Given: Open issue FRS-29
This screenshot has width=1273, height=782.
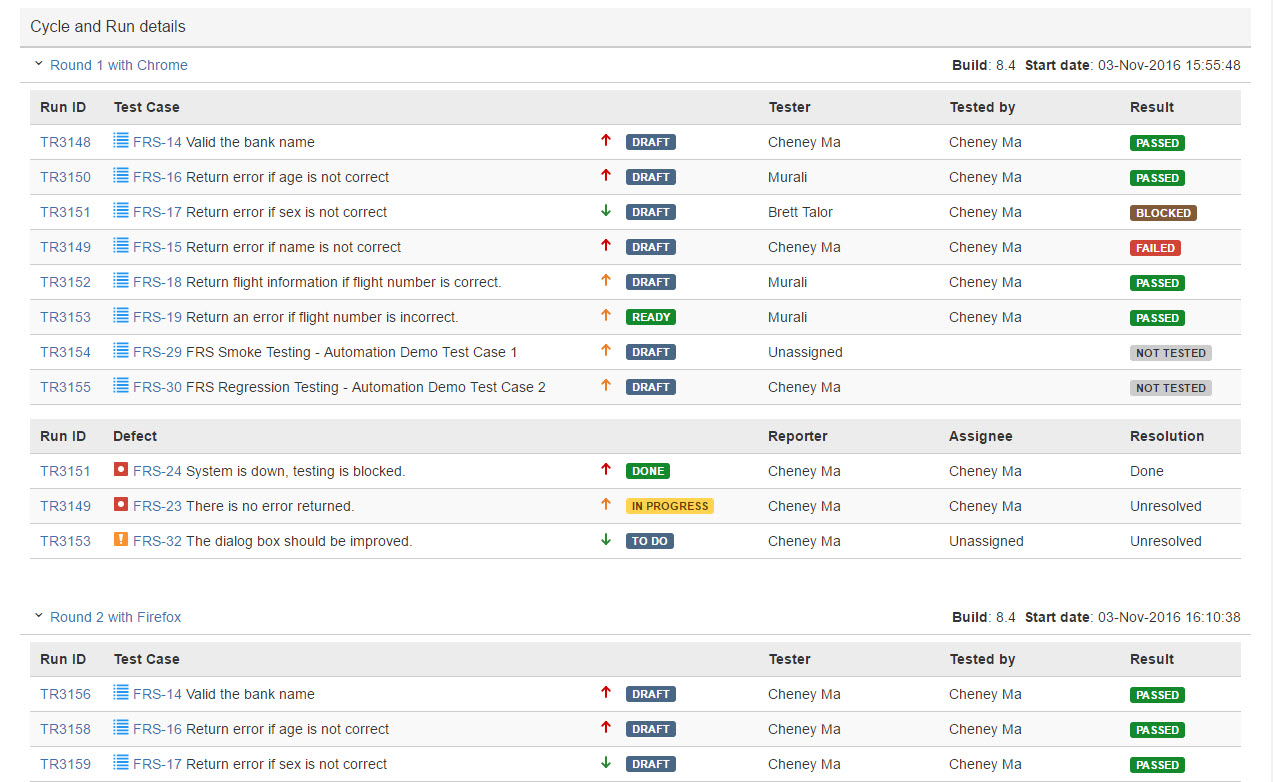Looking at the screenshot, I should point(157,352).
